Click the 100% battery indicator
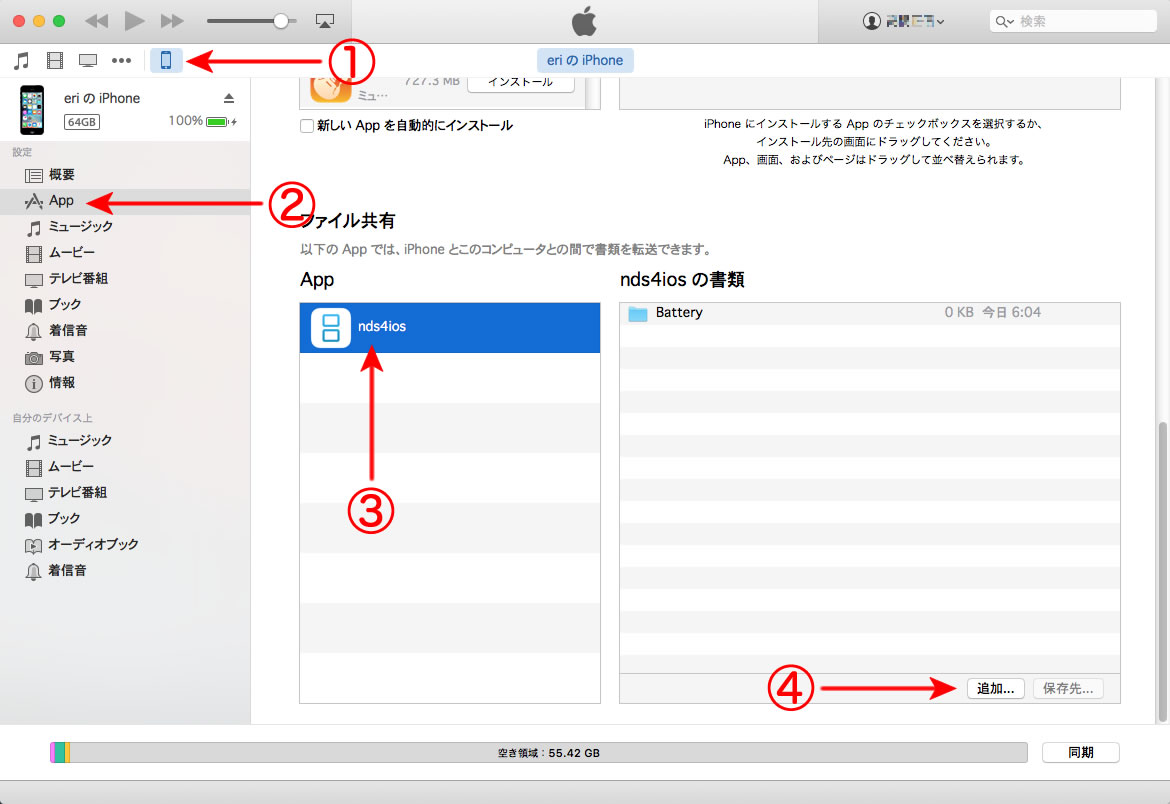The image size is (1170, 804). pyautogui.click(x=202, y=122)
